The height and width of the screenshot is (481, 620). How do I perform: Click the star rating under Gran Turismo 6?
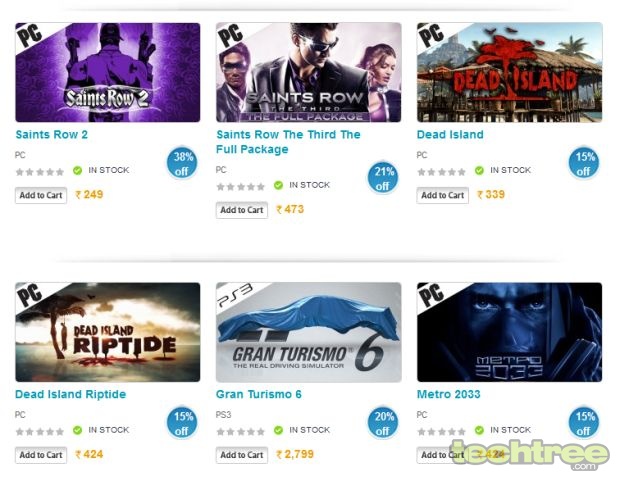pos(240,432)
